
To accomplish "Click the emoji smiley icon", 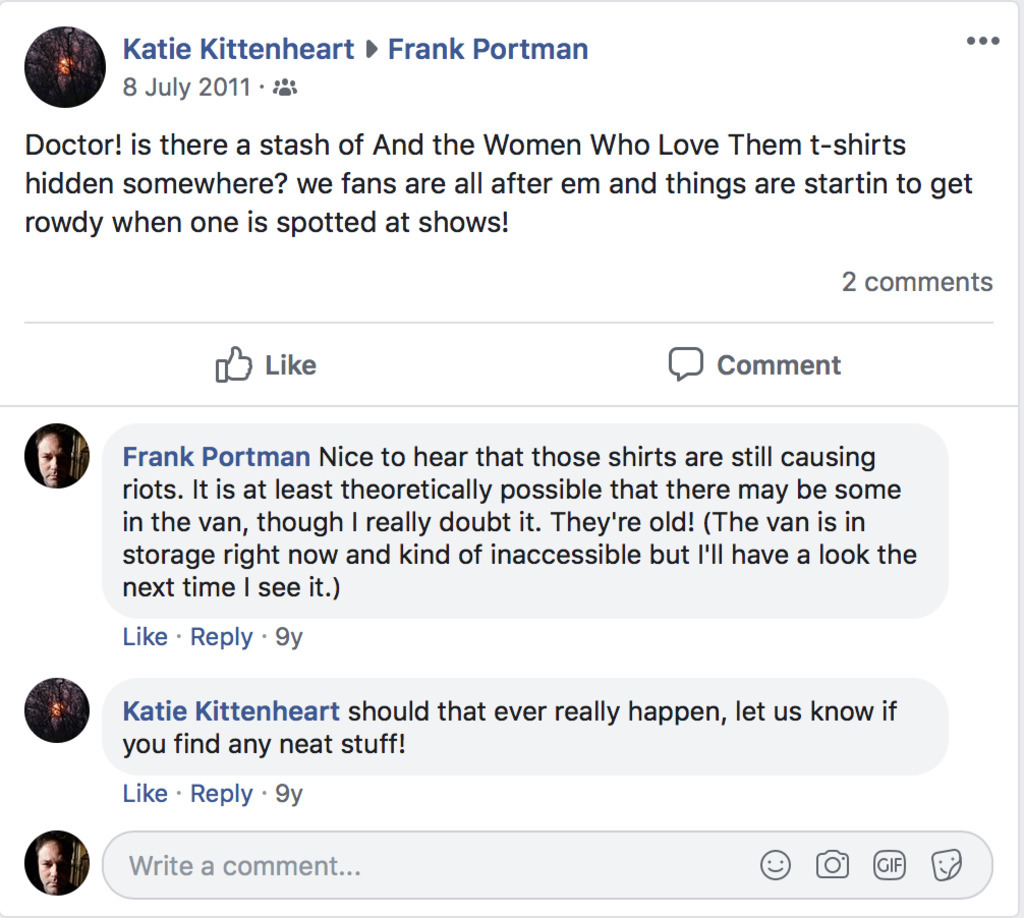I will (775, 865).
